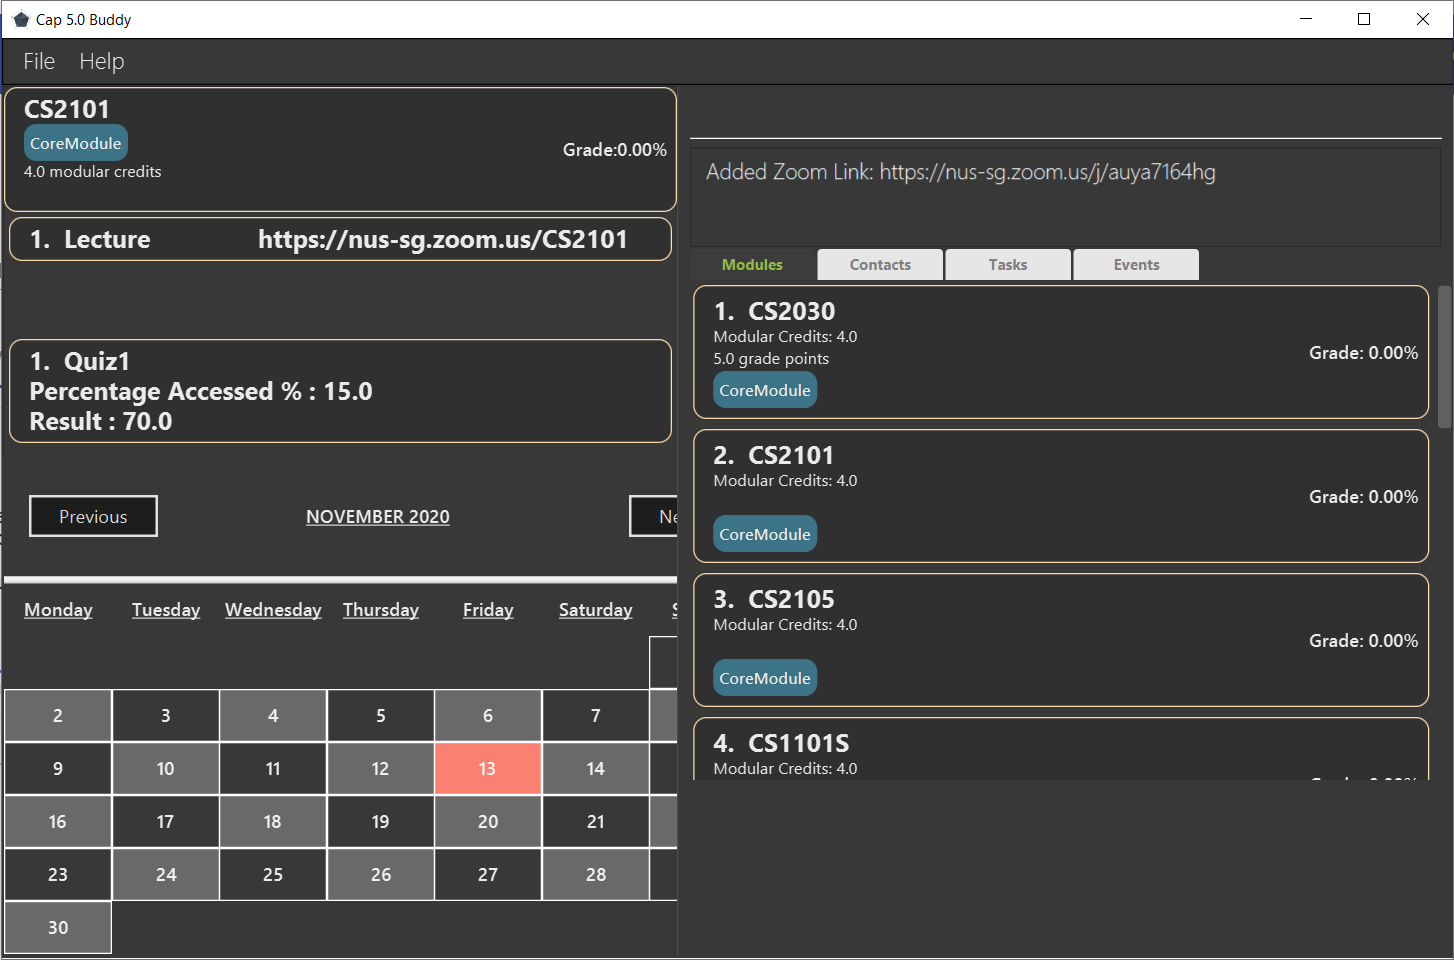This screenshot has height=960, width=1454.
Task: Select day 23 on calendar
Action: [58, 874]
